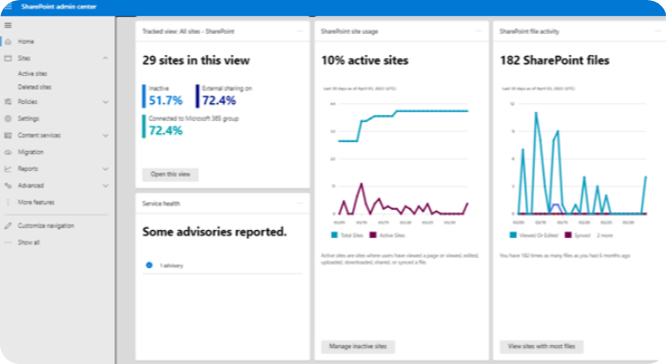
Task: Click the Policies icon in sidebar
Action: click(x=8, y=102)
